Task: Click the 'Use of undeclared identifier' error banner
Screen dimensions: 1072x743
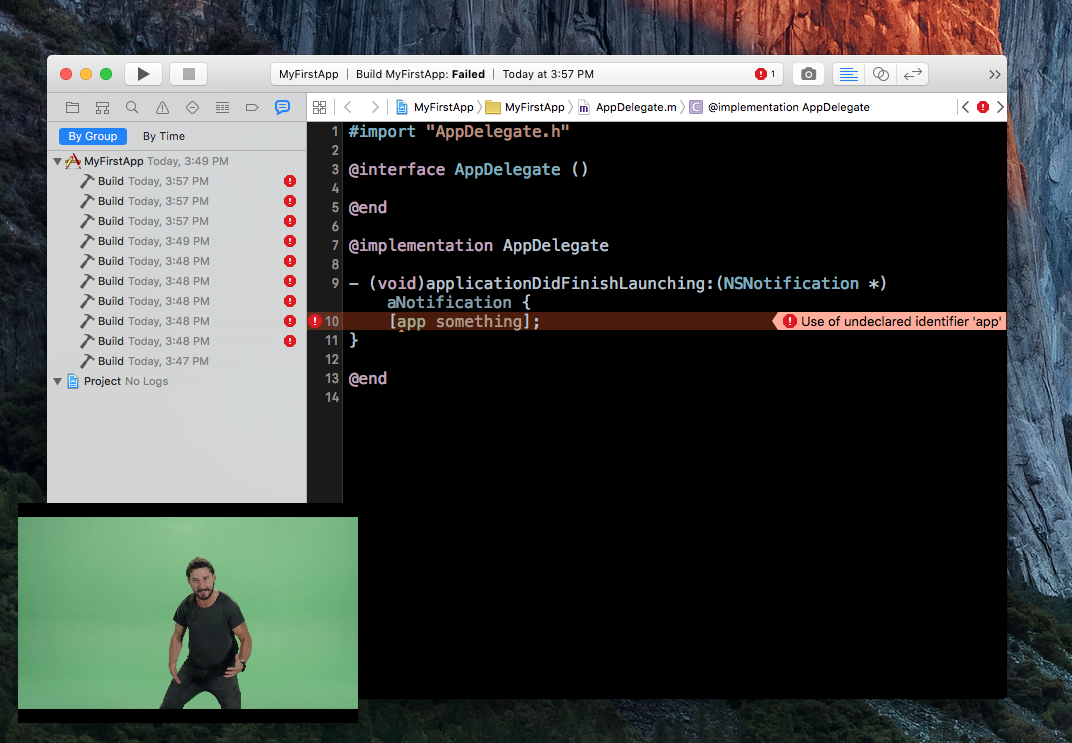Action: click(x=891, y=321)
